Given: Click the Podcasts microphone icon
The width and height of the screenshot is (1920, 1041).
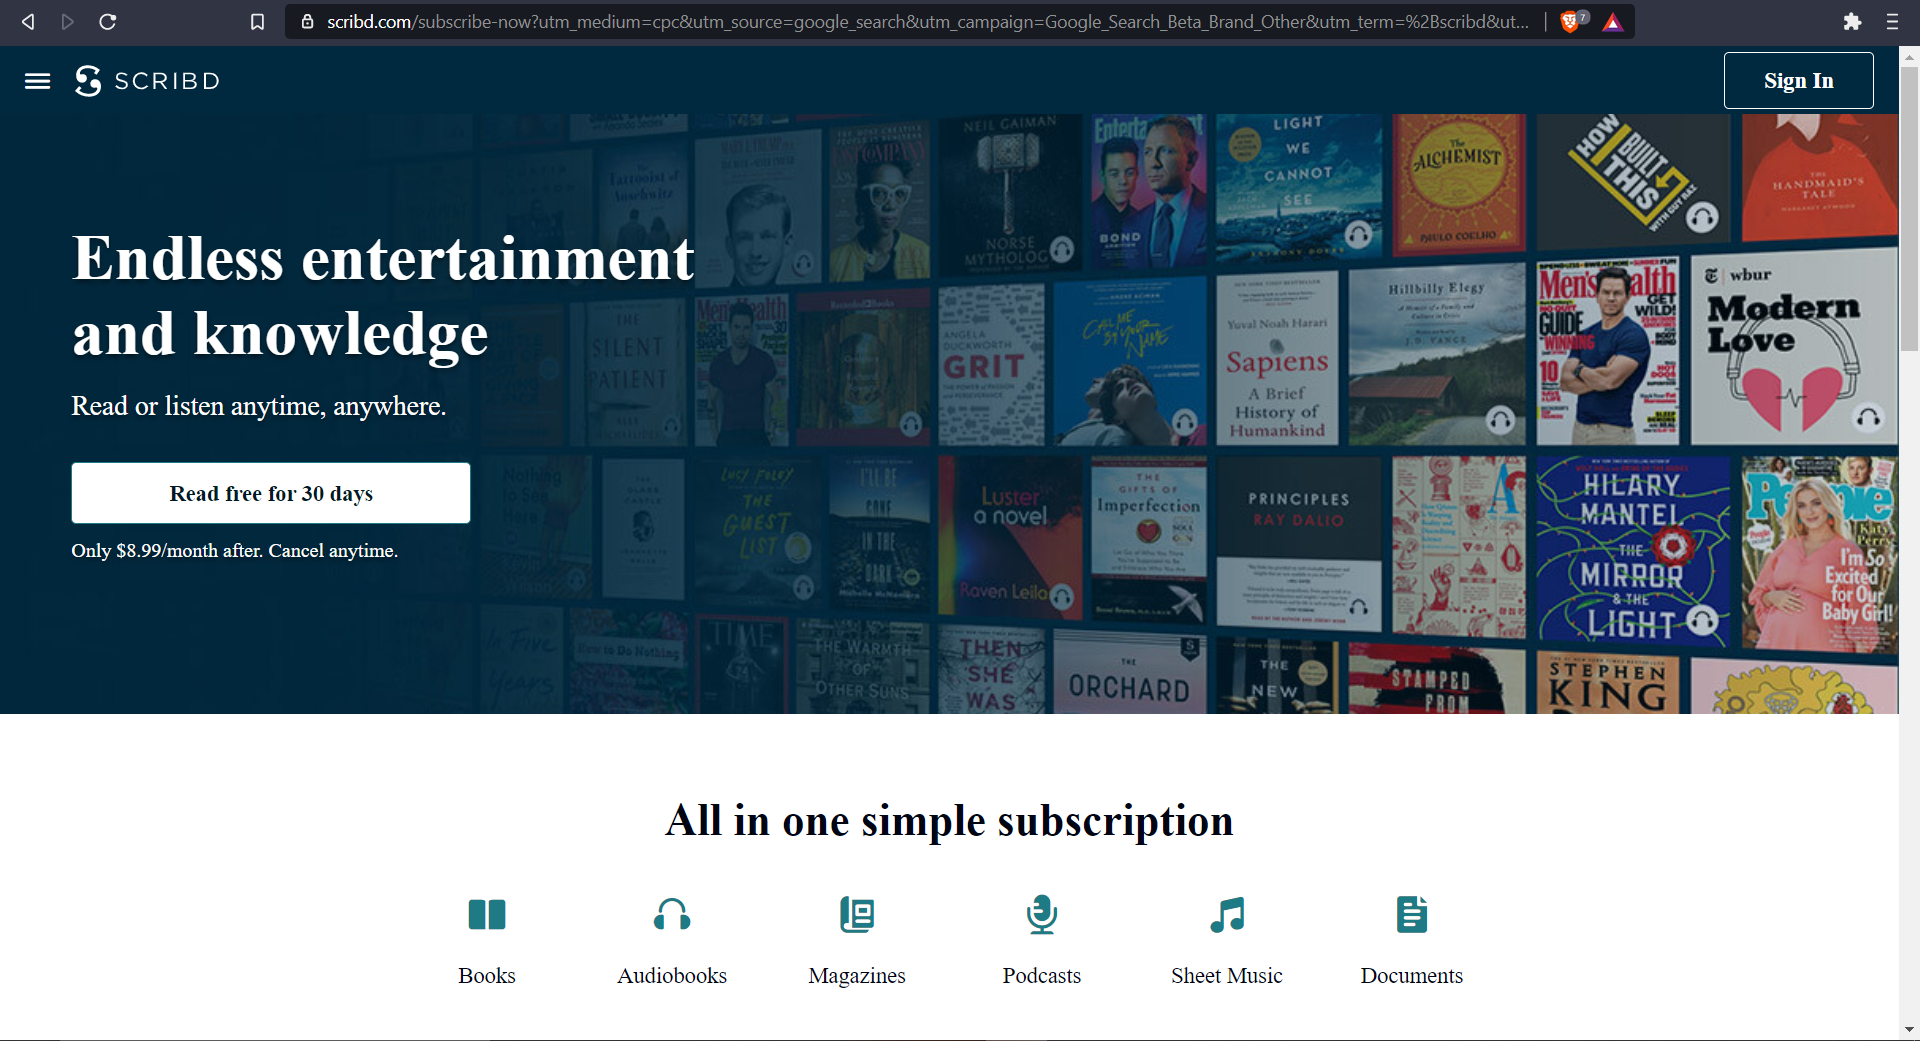Looking at the screenshot, I should [x=1042, y=914].
